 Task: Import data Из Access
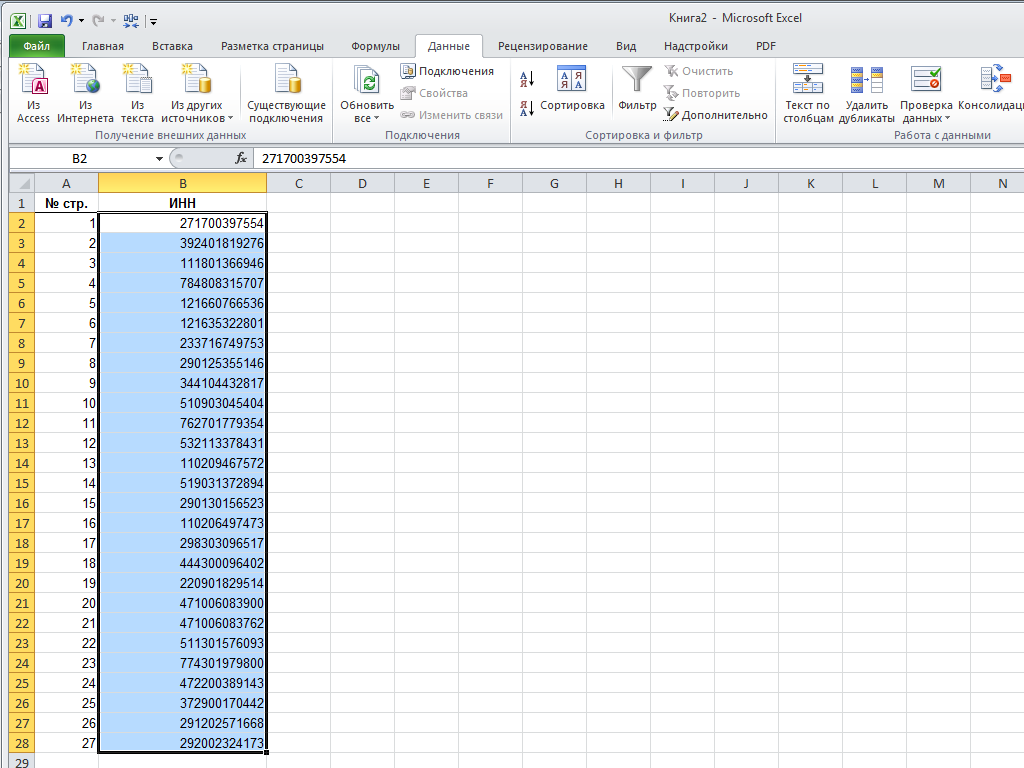coord(33,93)
